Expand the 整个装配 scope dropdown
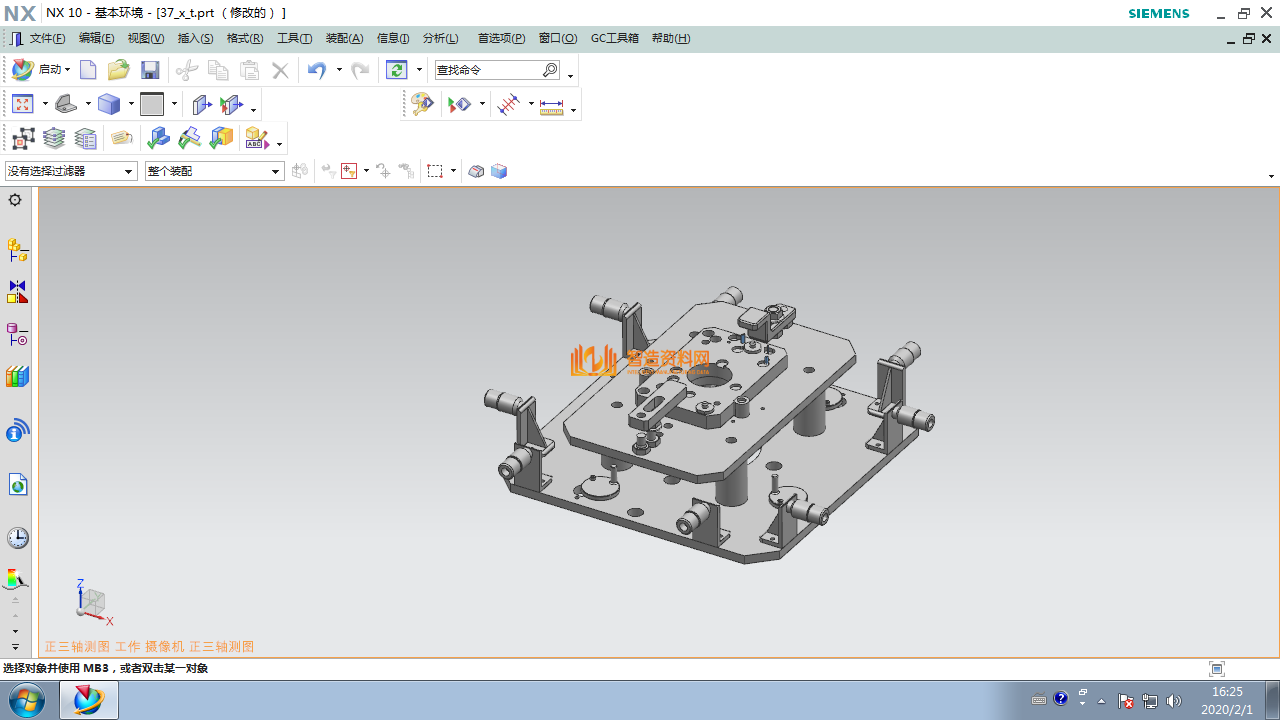 pos(276,172)
